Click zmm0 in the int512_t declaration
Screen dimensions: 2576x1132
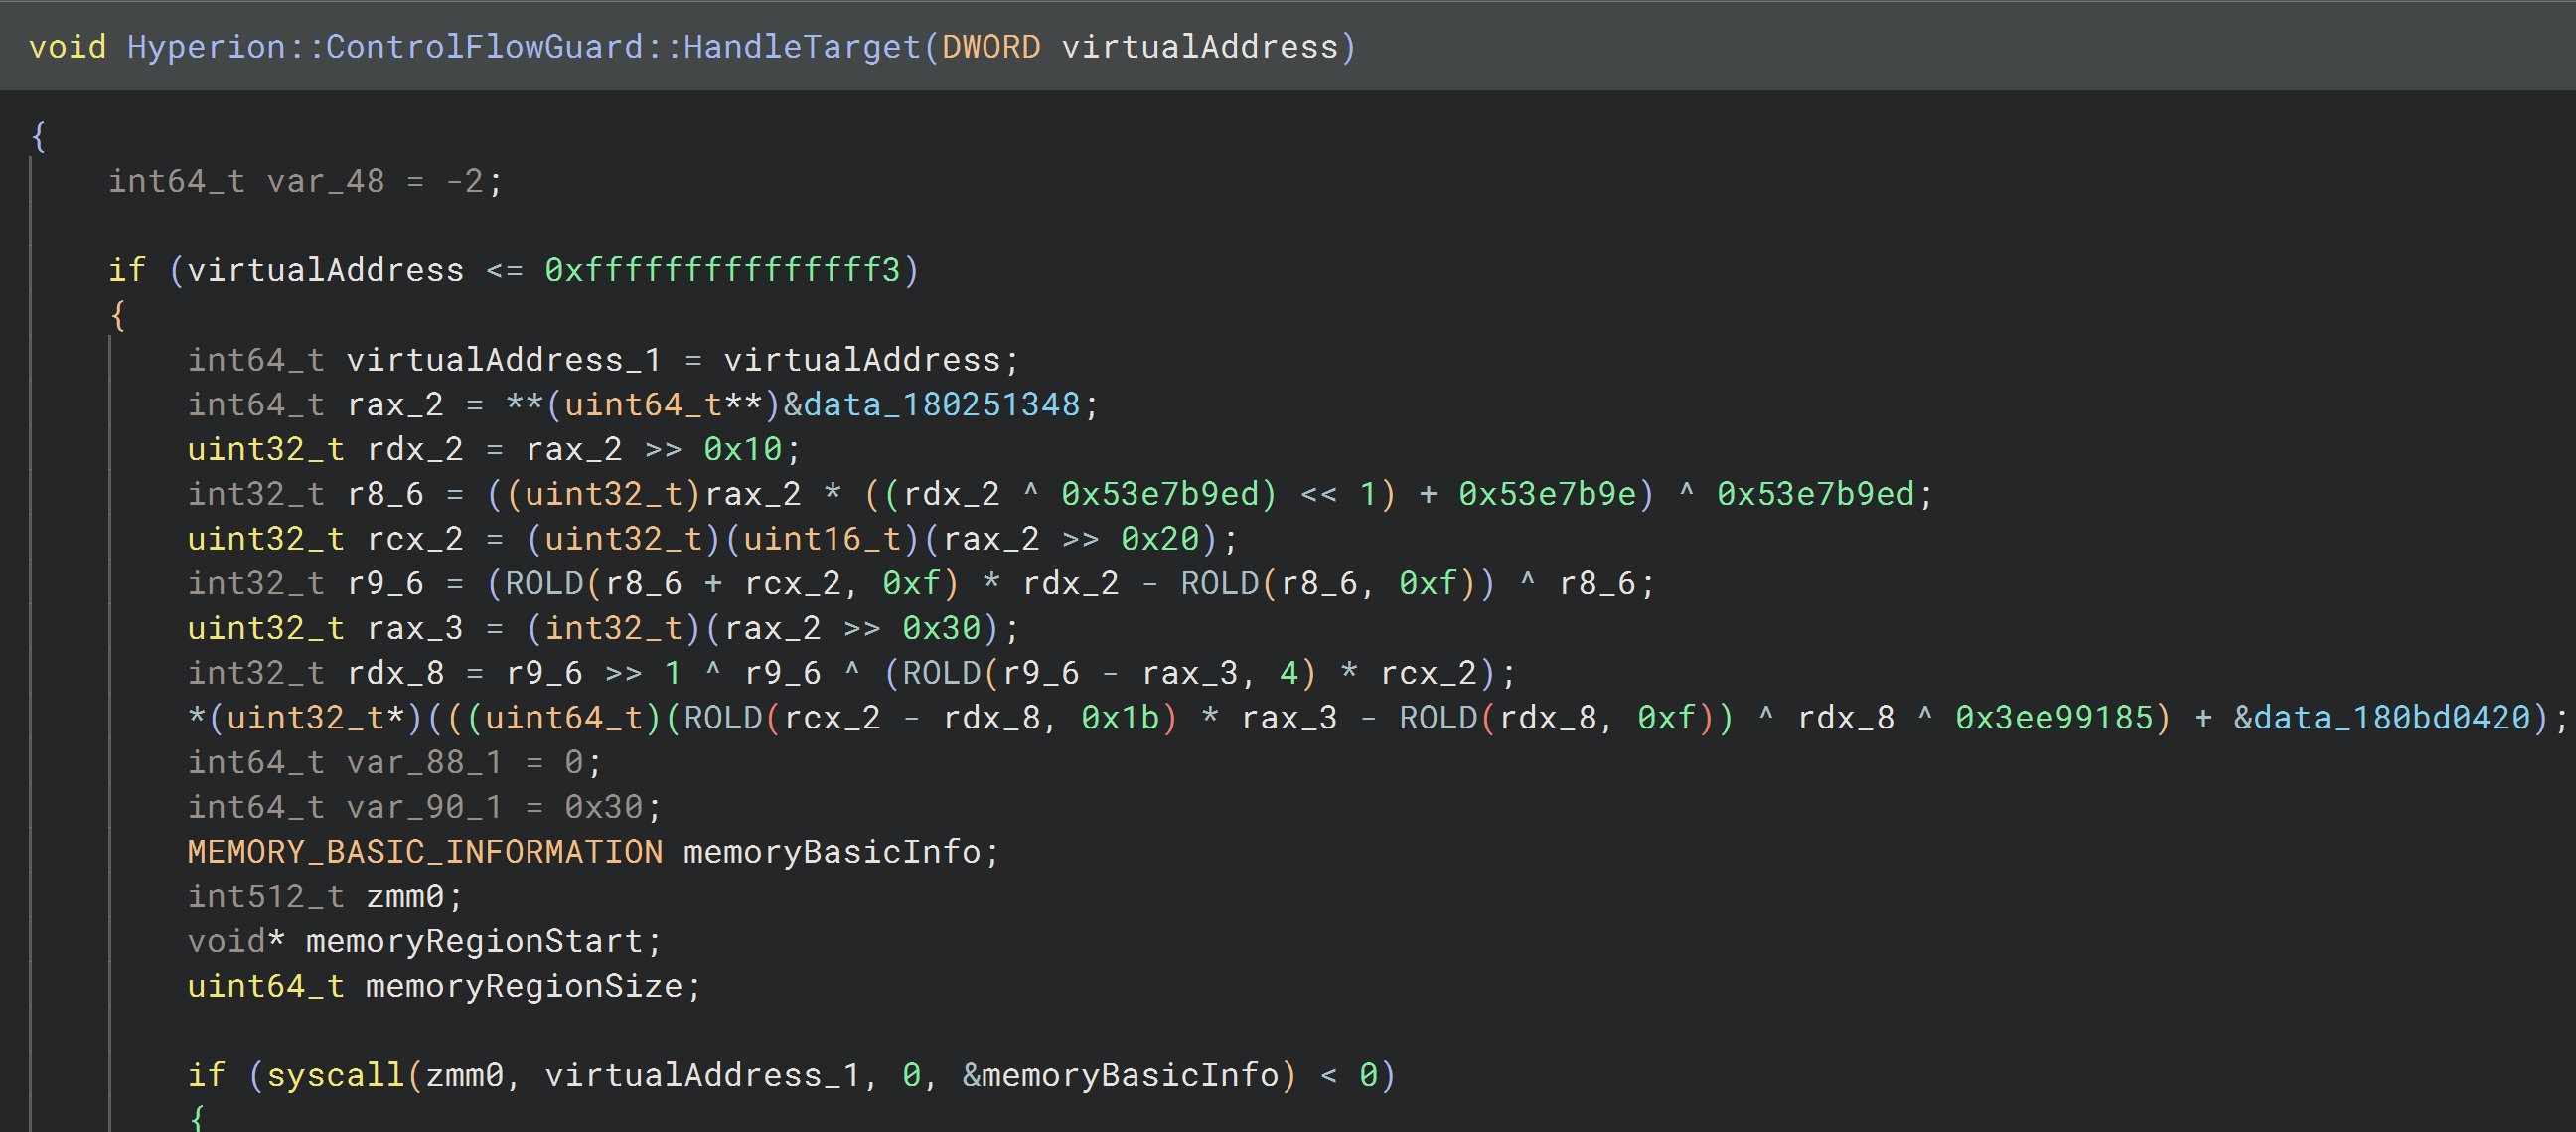tap(405, 896)
